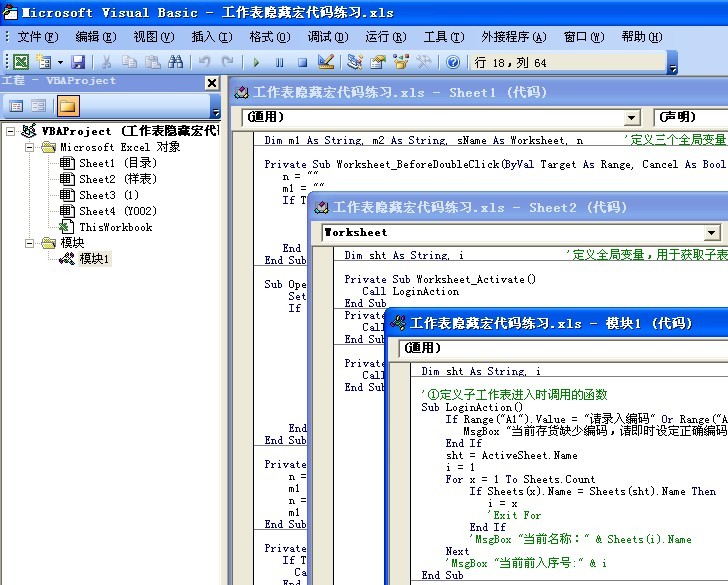Click the Break pause icon
Viewport: 728px width, 585px height.
click(279, 62)
